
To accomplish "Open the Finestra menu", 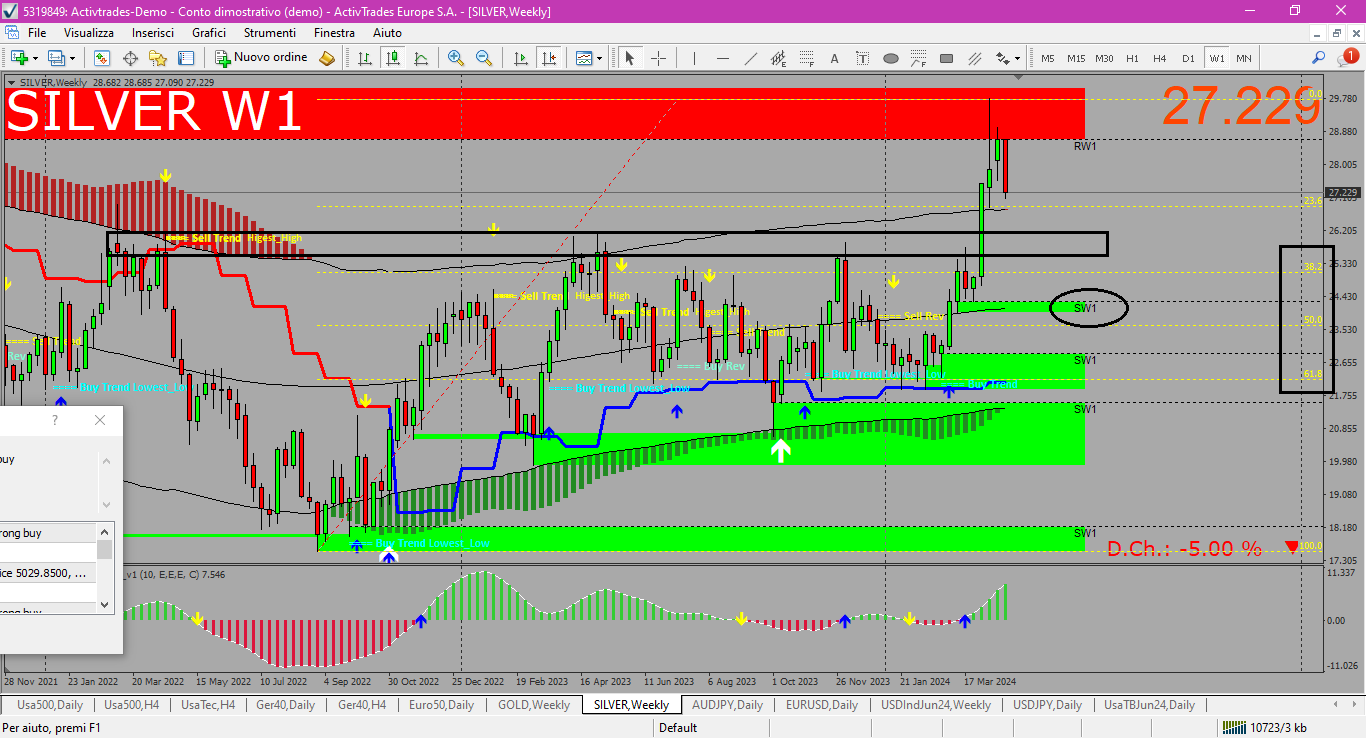I will (334, 33).
